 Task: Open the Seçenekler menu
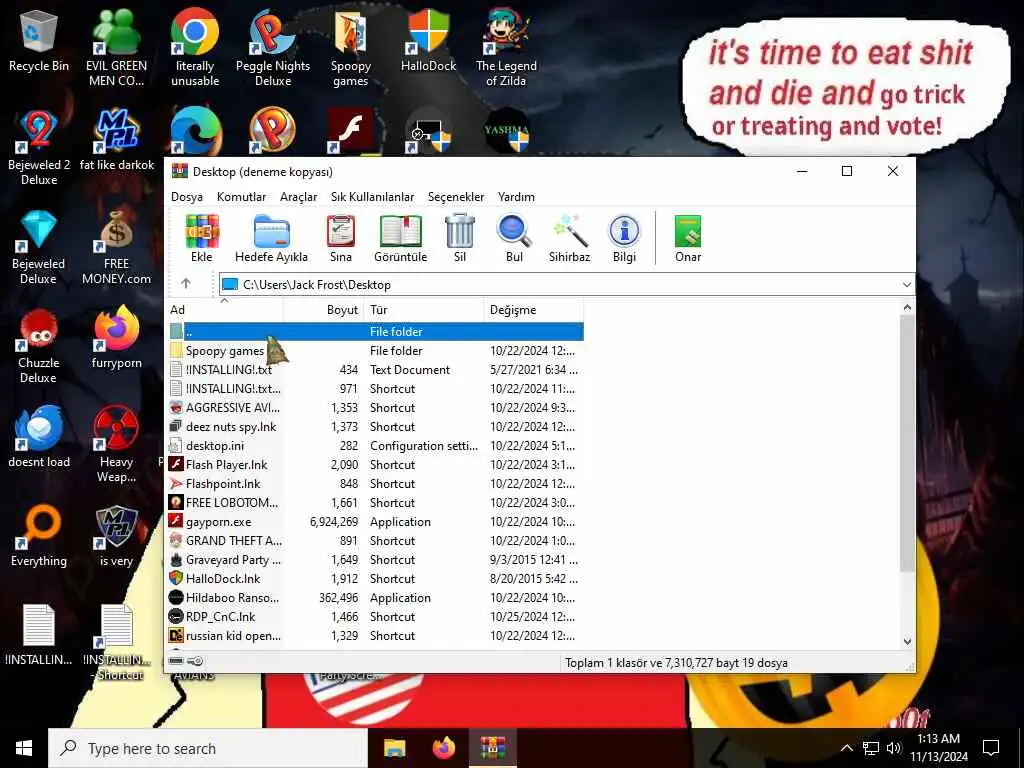456,197
